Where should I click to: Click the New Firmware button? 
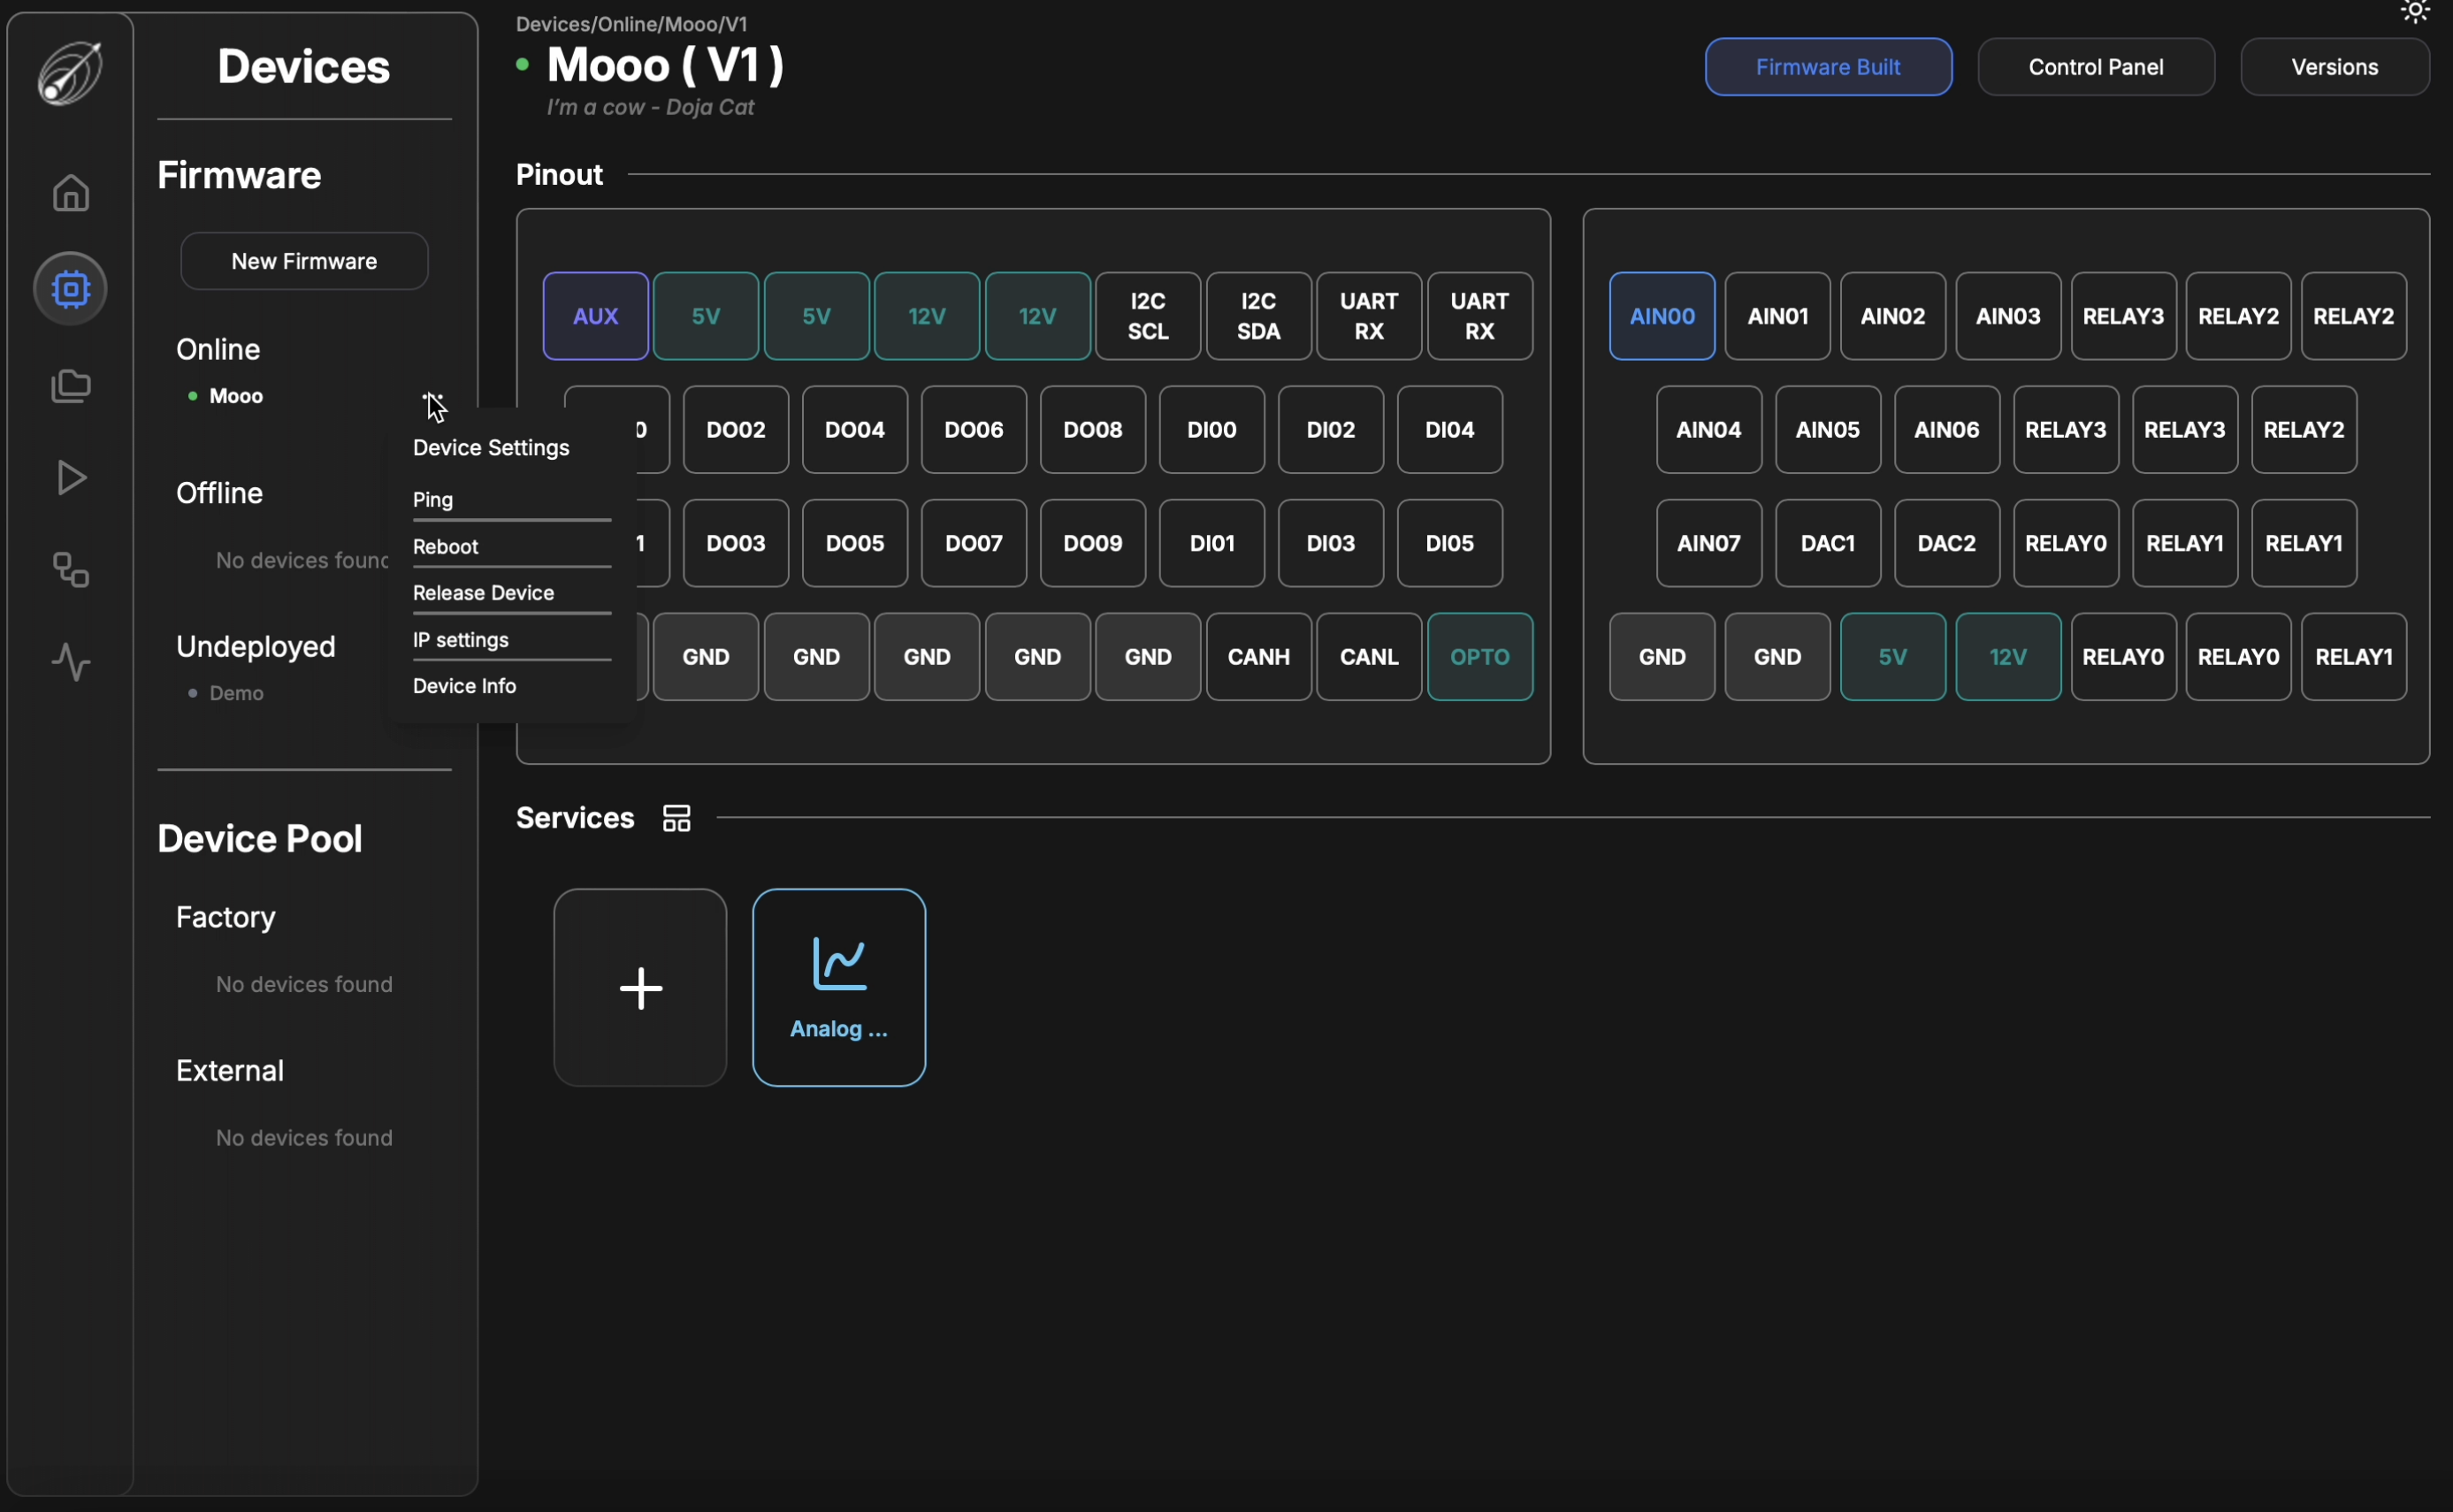(304, 261)
